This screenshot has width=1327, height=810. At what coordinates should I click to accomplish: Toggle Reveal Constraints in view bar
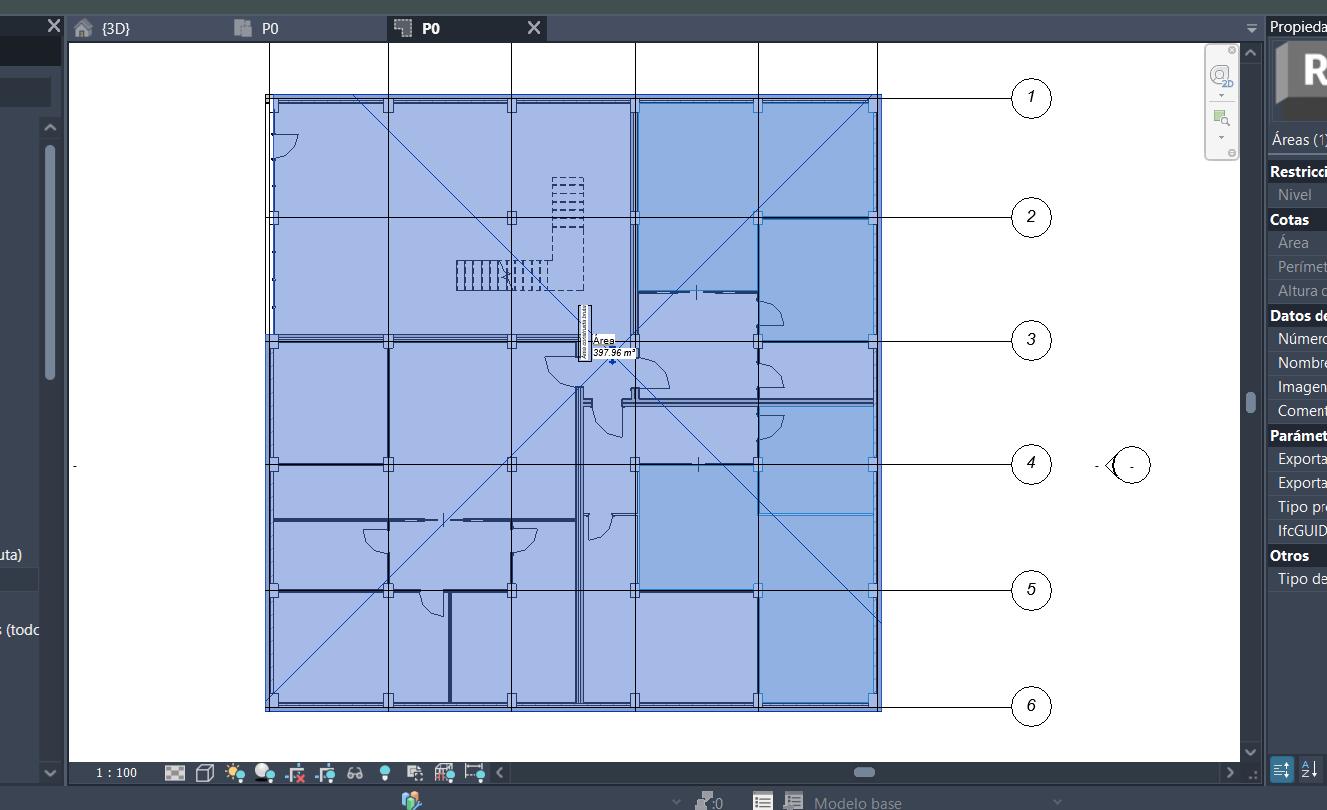pos(475,772)
